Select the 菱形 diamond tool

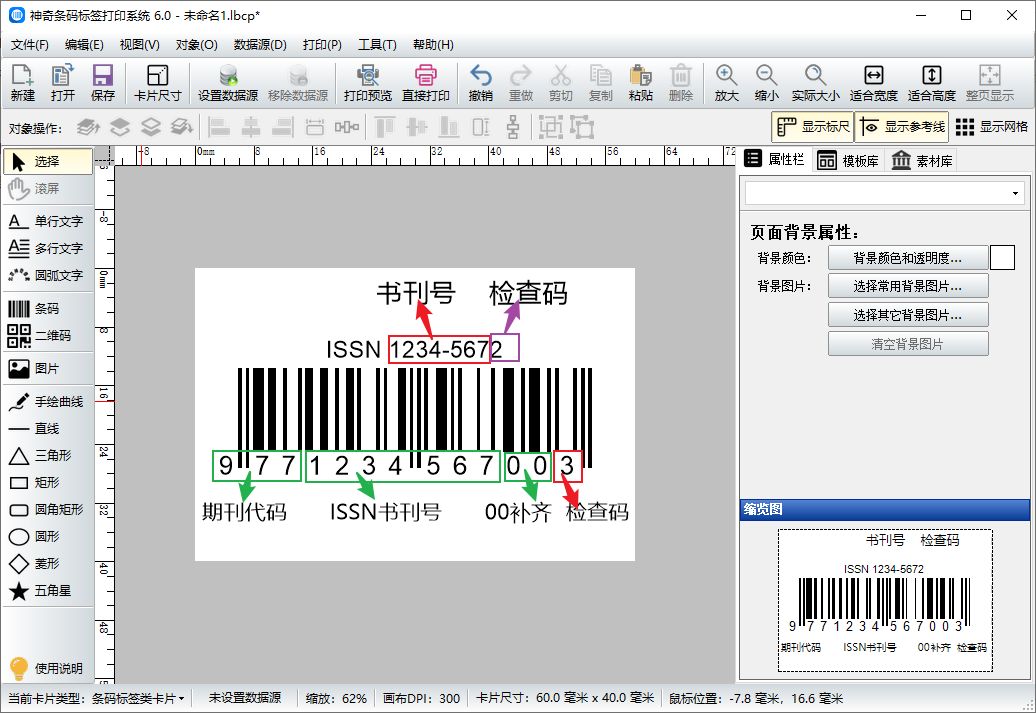pyautogui.click(x=47, y=564)
